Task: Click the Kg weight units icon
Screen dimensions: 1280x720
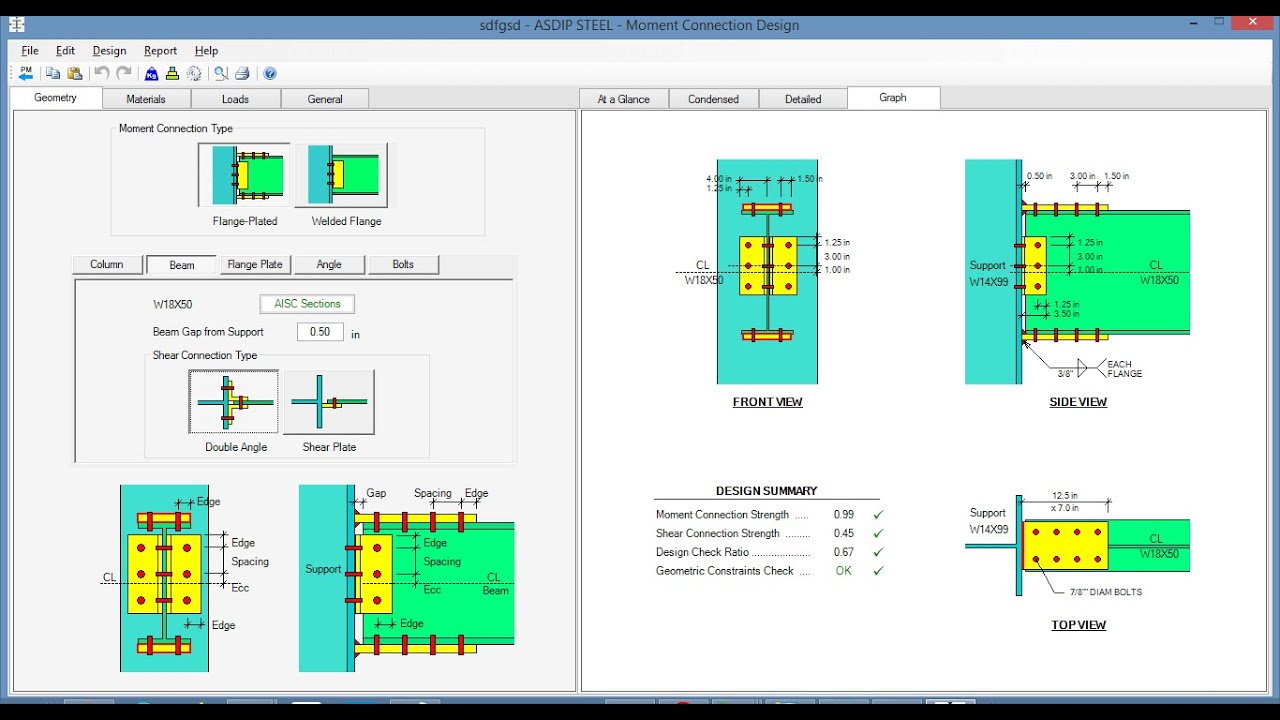Action: tap(152, 73)
